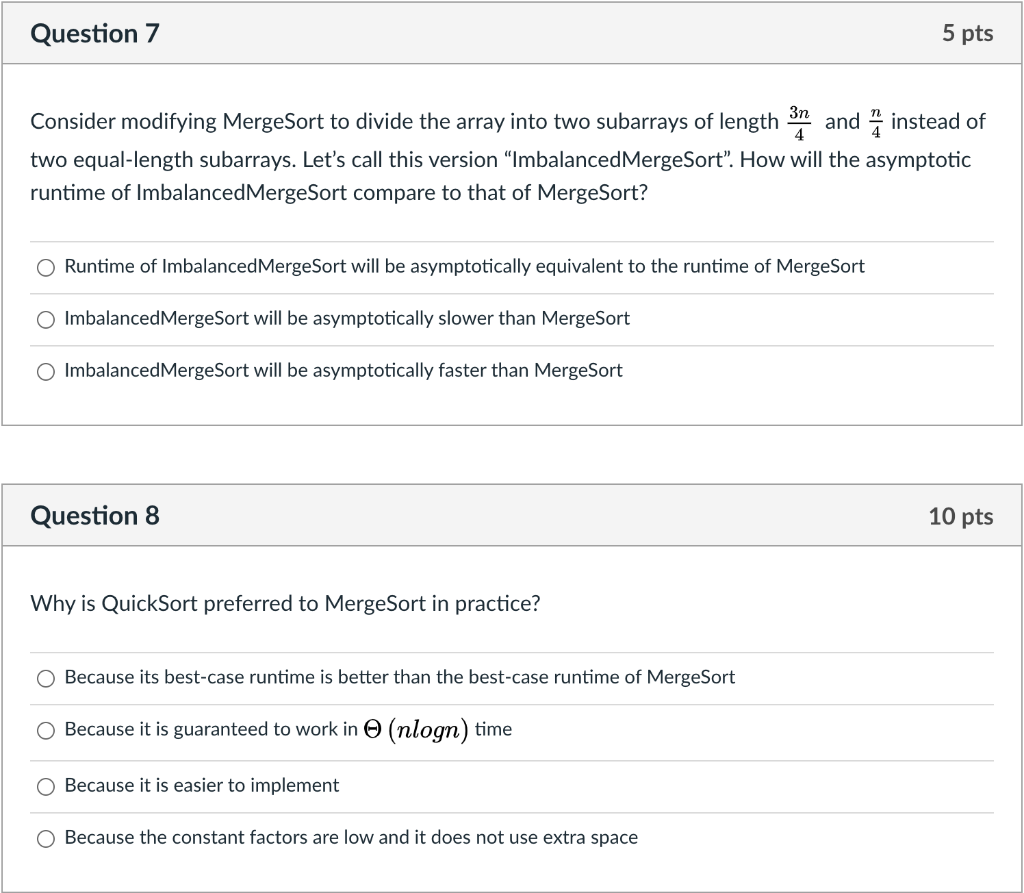Image resolution: width=1024 pixels, height=893 pixels.
Task: Click the '10 pts' label on Question 8
Action: 961,515
